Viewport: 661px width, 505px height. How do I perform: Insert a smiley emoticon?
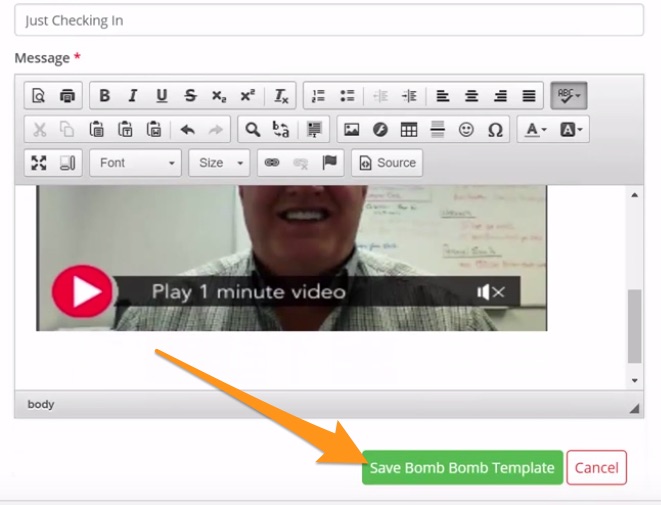click(x=466, y=129)
